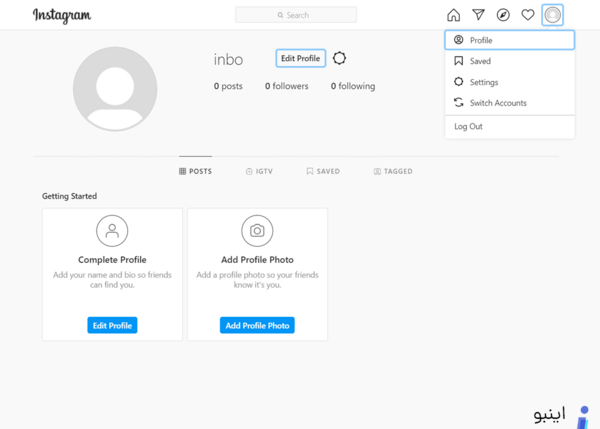This screenshot has height=429, width=600.
Task: Click the Search input field
Action: [296, 15]
